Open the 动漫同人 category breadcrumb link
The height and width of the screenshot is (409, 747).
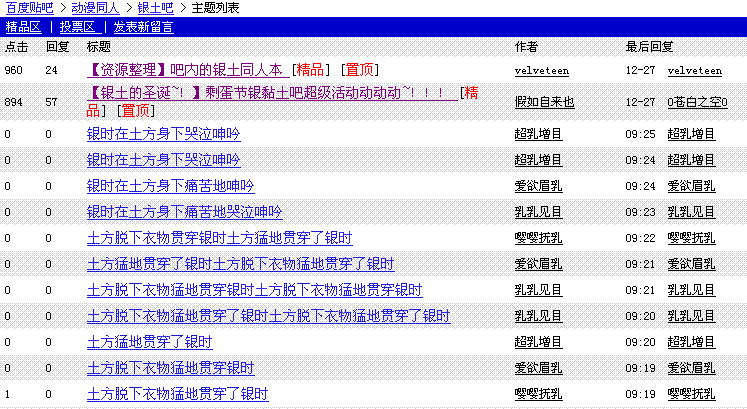(95, 8)
